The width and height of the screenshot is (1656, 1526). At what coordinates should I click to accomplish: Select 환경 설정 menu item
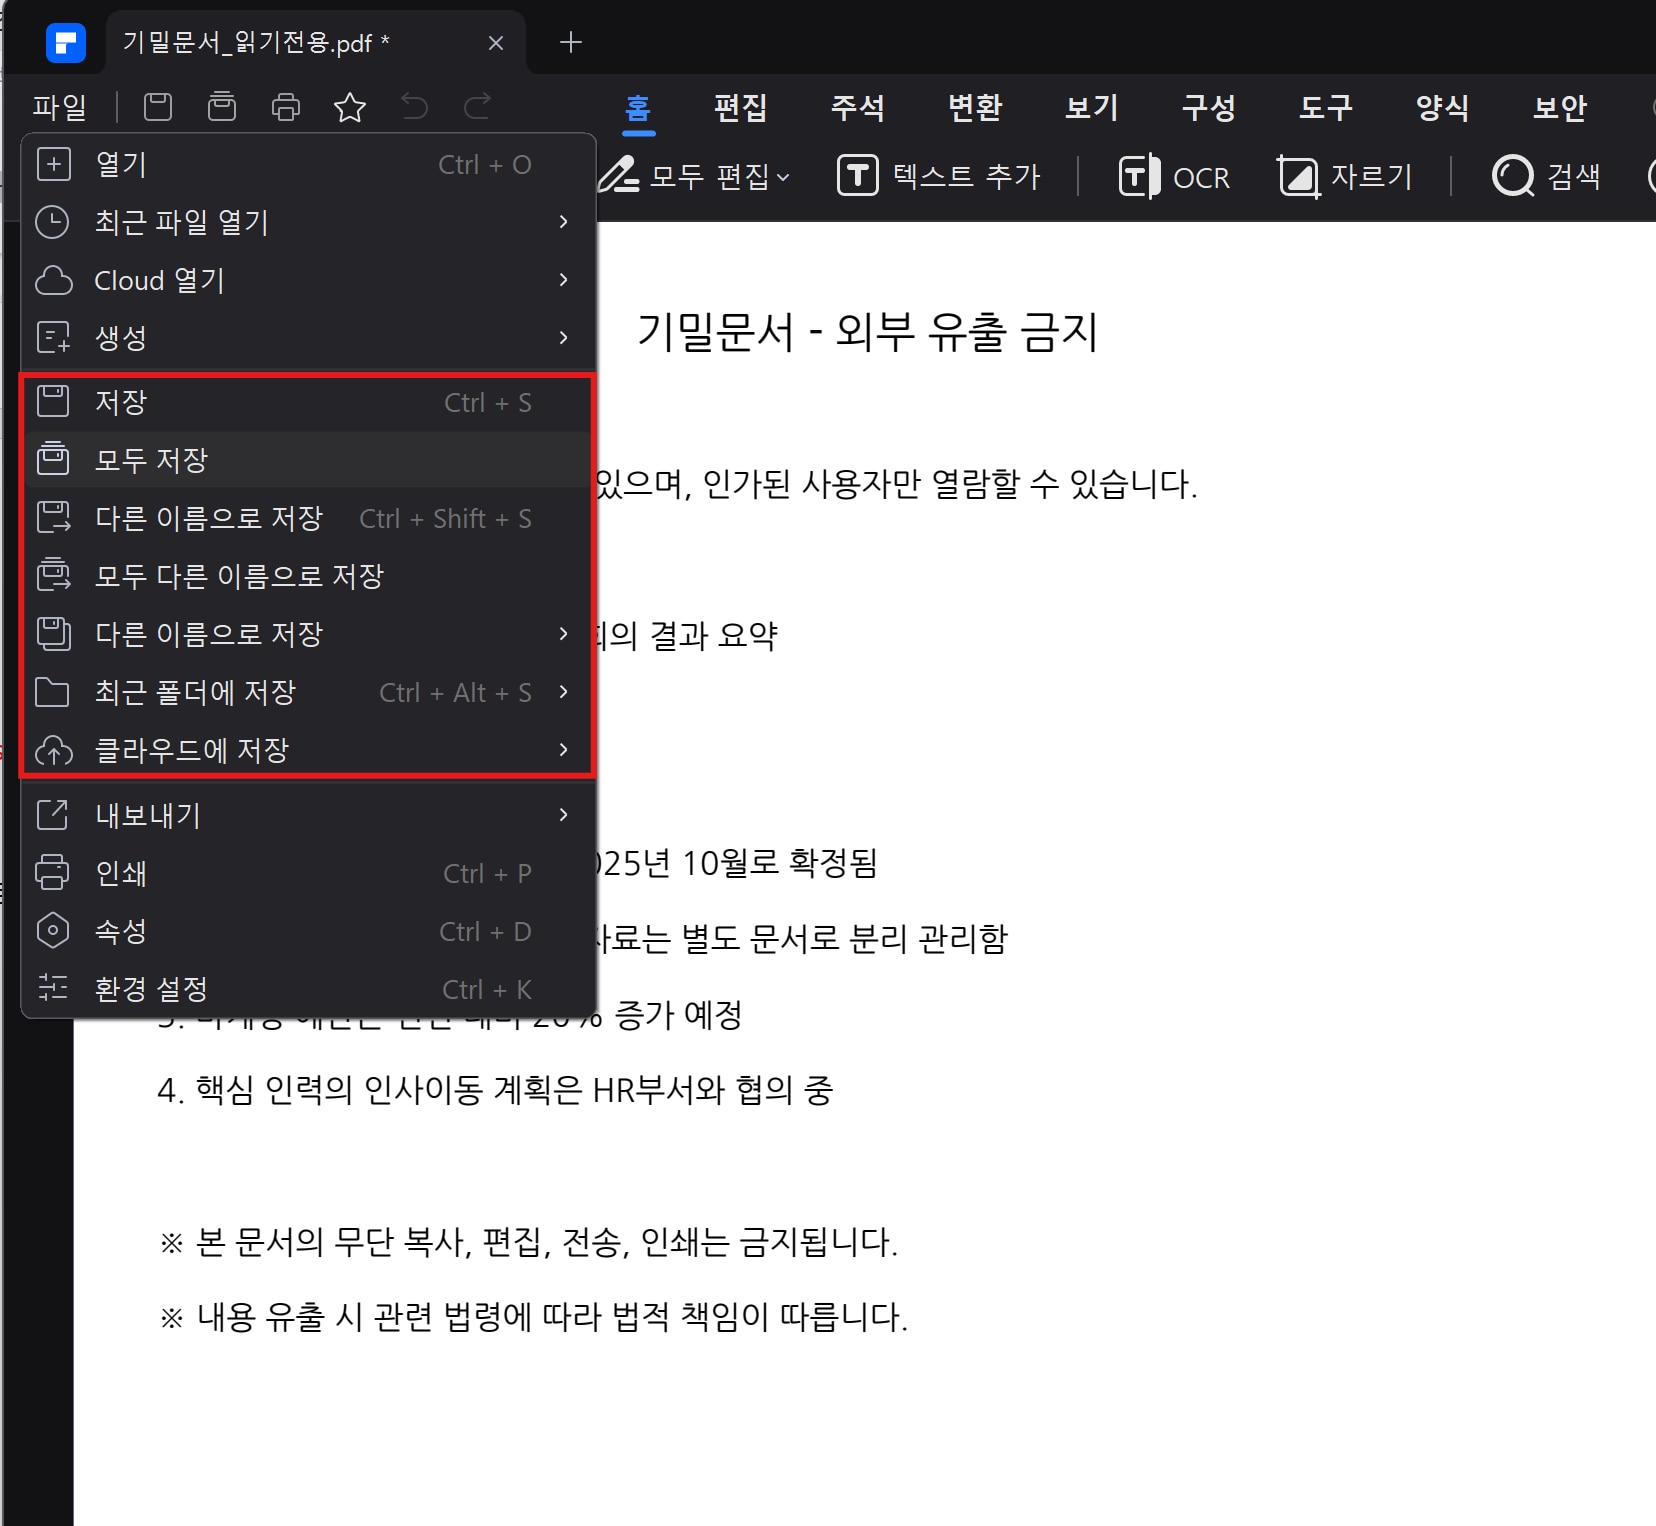tap(309, 989)
